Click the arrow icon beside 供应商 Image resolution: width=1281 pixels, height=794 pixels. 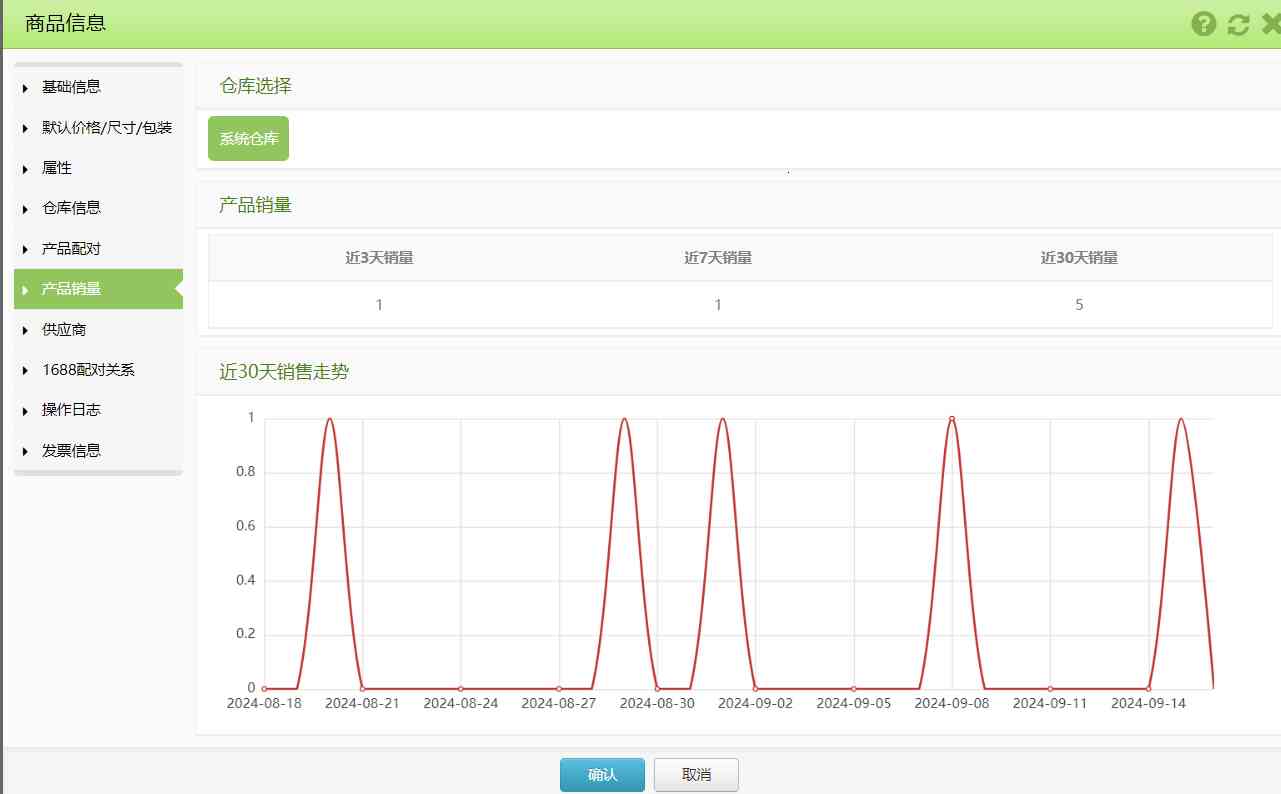(25, 331)
